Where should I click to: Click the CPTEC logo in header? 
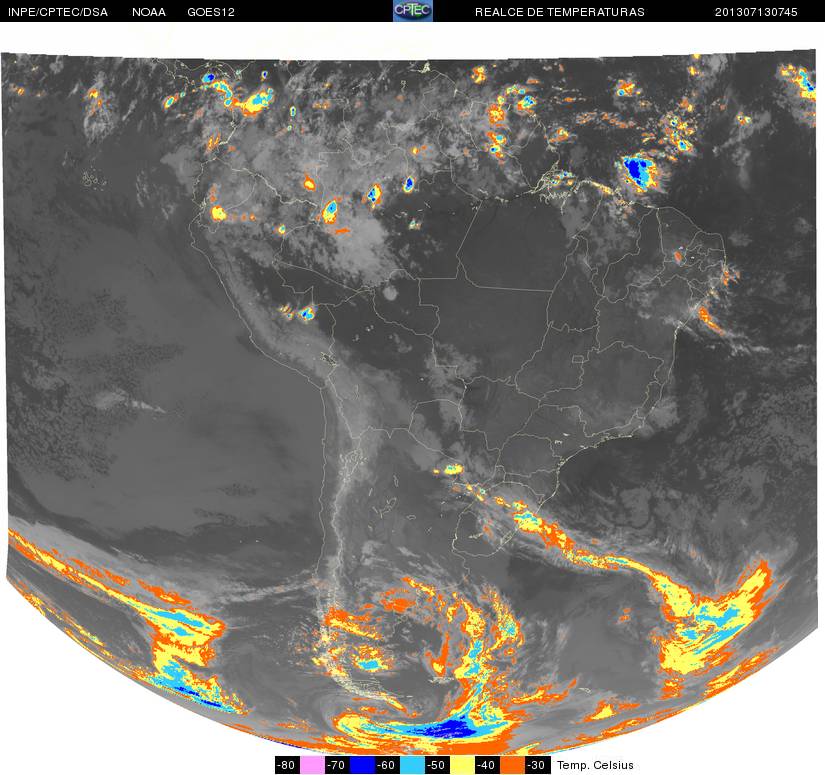coord(413,11)
